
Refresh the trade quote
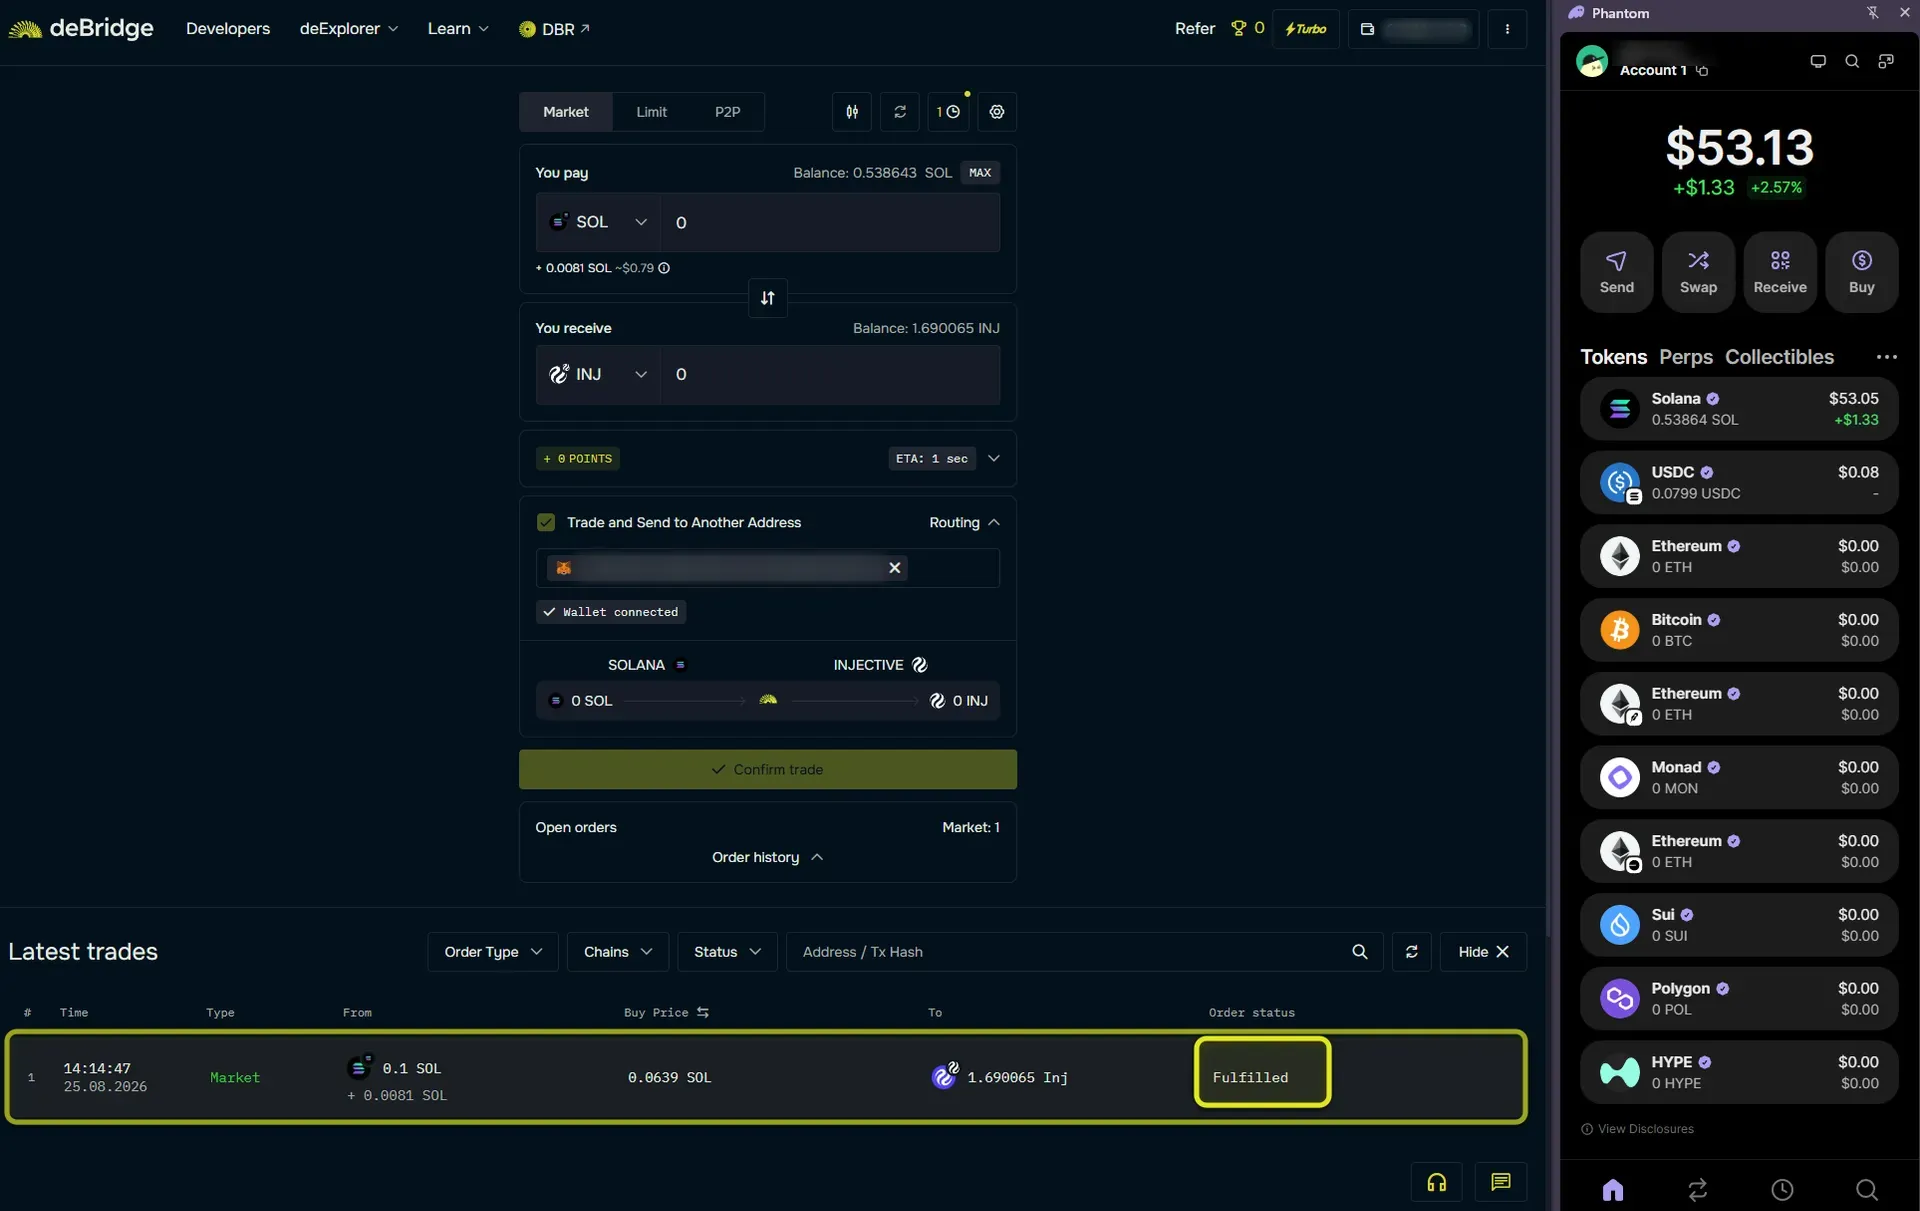[x=900, y=112]
